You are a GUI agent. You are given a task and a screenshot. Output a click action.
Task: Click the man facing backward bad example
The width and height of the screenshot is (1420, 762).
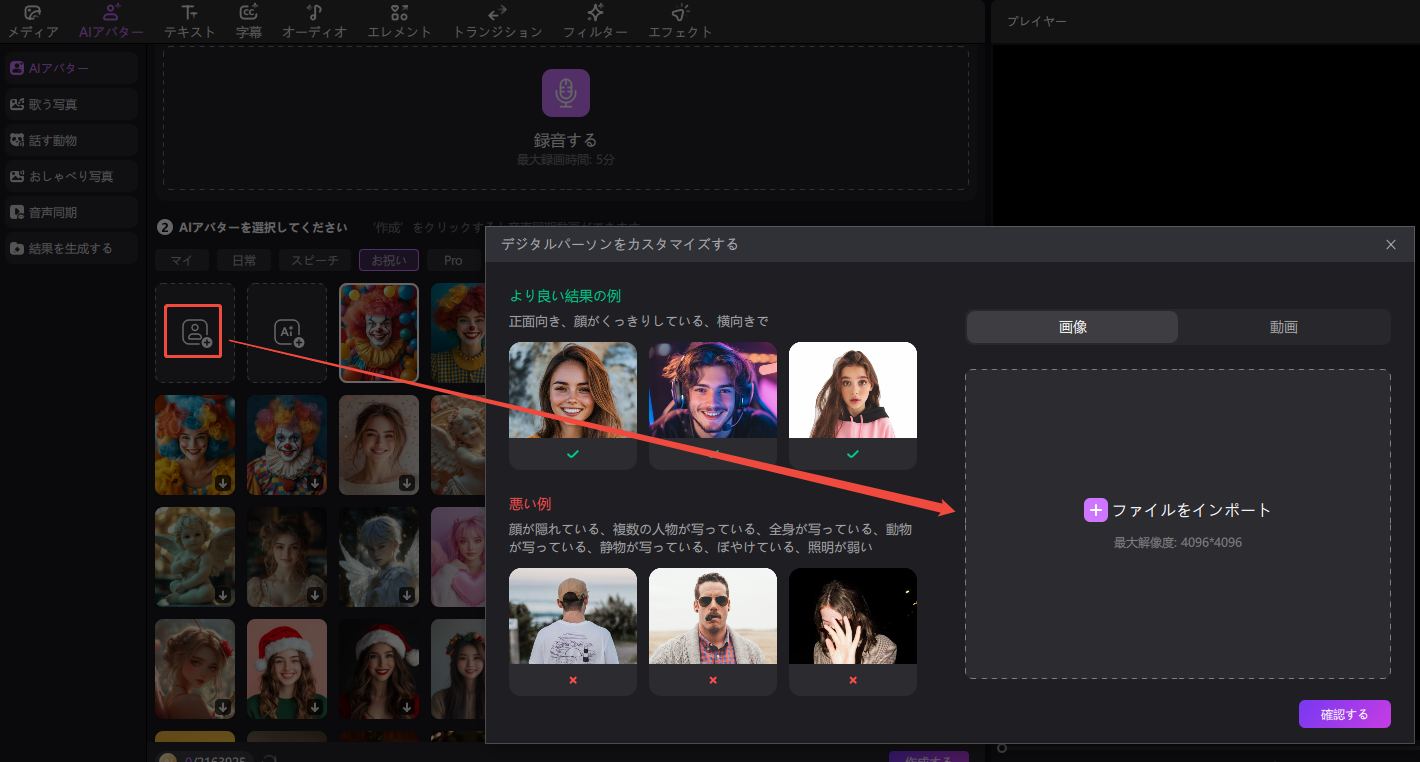(x=573, y=616)
